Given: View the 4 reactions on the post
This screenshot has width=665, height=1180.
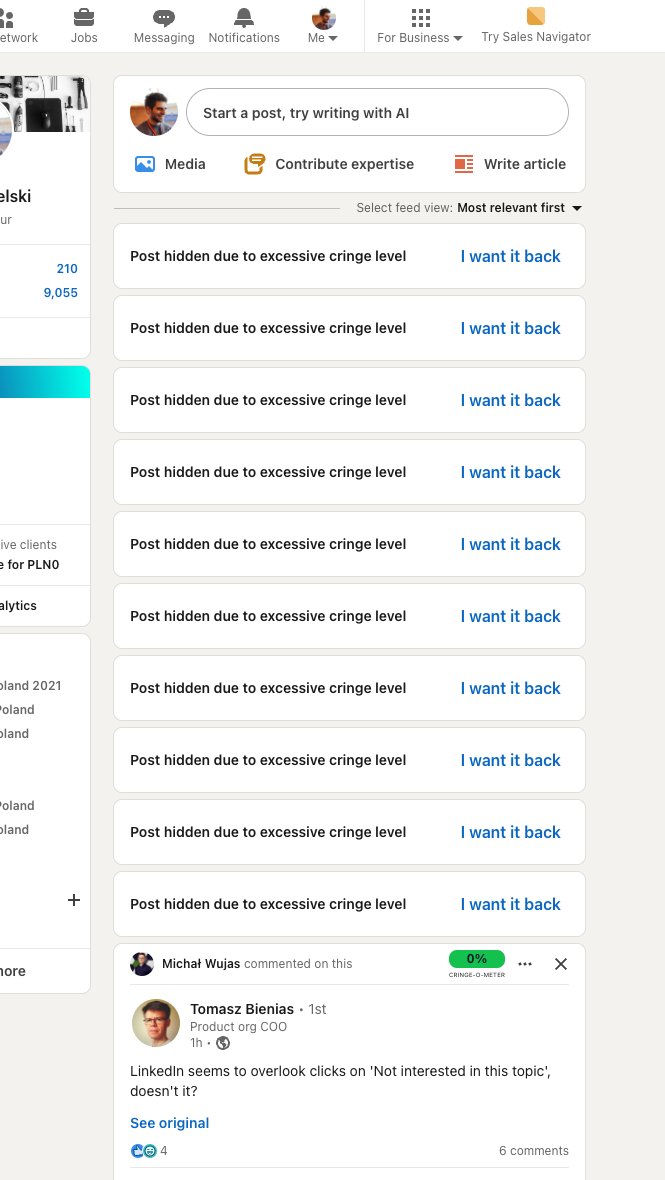Looking at the screenshot, I should point(149,1151).
